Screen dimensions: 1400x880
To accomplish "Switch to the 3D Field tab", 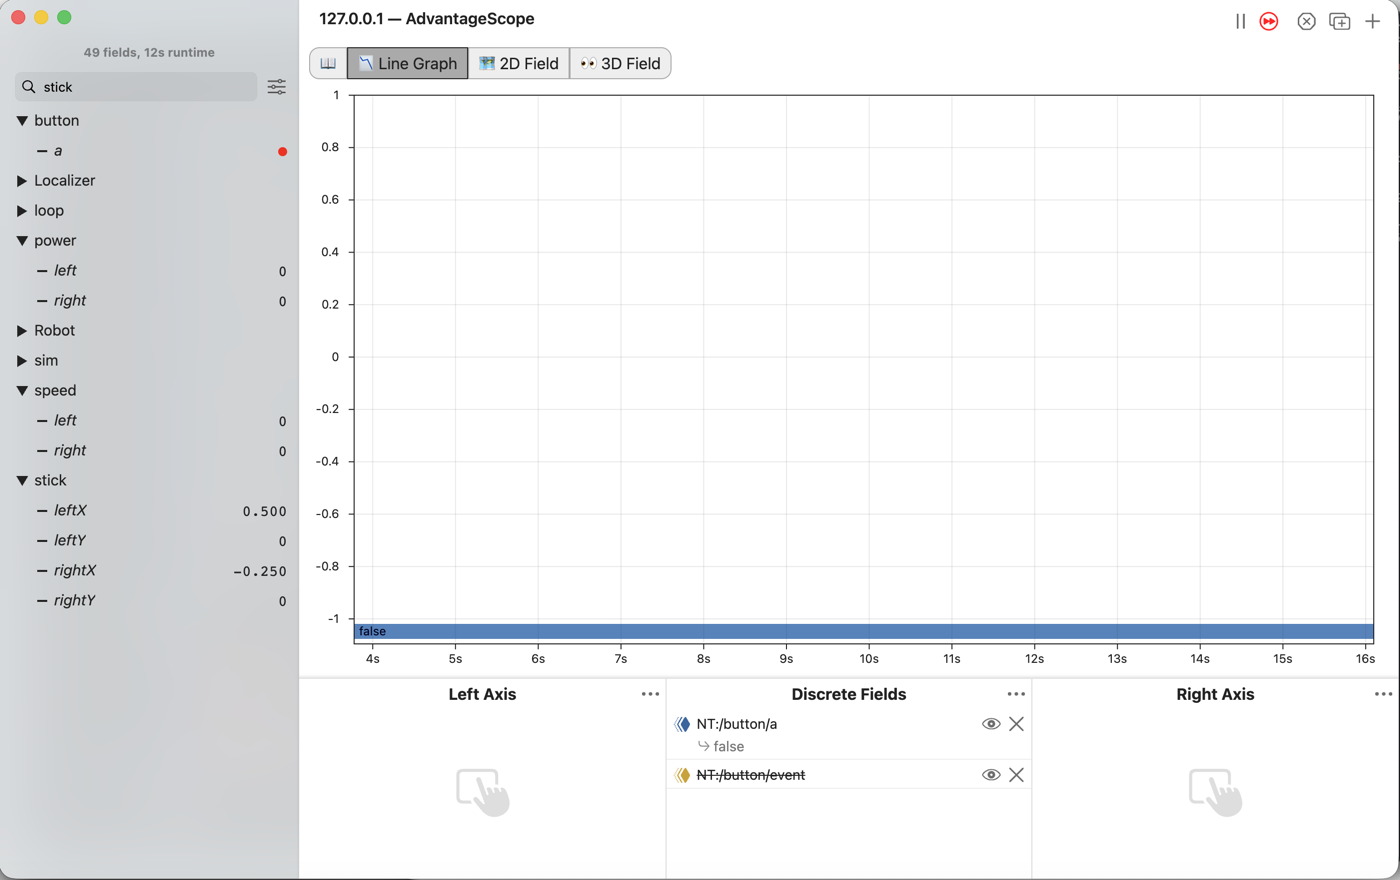I will [620, 63].
